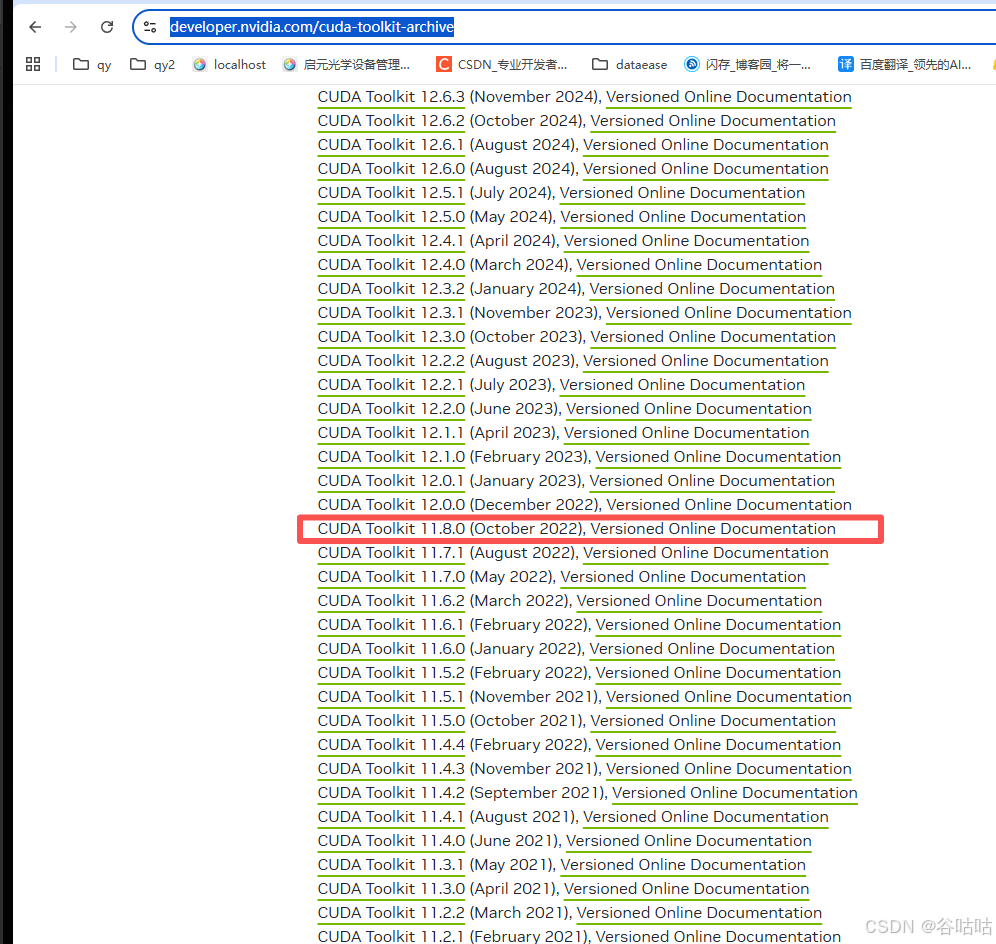This screenshot has width=996, height=944.
Task: Open the localhost bookmark
Action: (x=229, y=64)
